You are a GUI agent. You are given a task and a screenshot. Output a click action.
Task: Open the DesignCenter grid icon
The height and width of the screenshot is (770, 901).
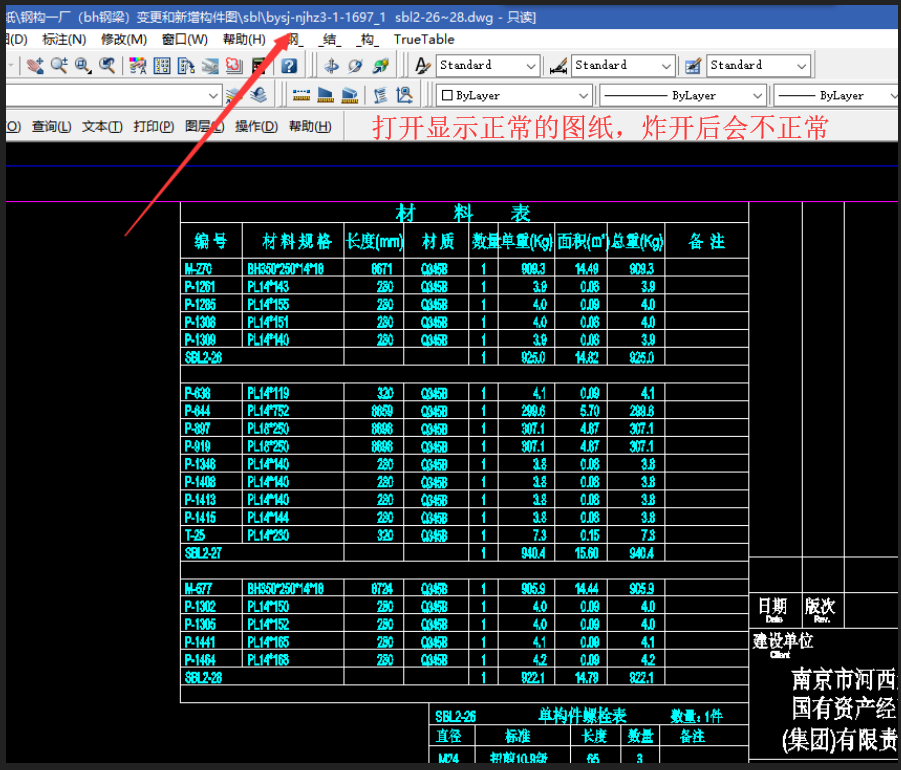pos(162,66)
